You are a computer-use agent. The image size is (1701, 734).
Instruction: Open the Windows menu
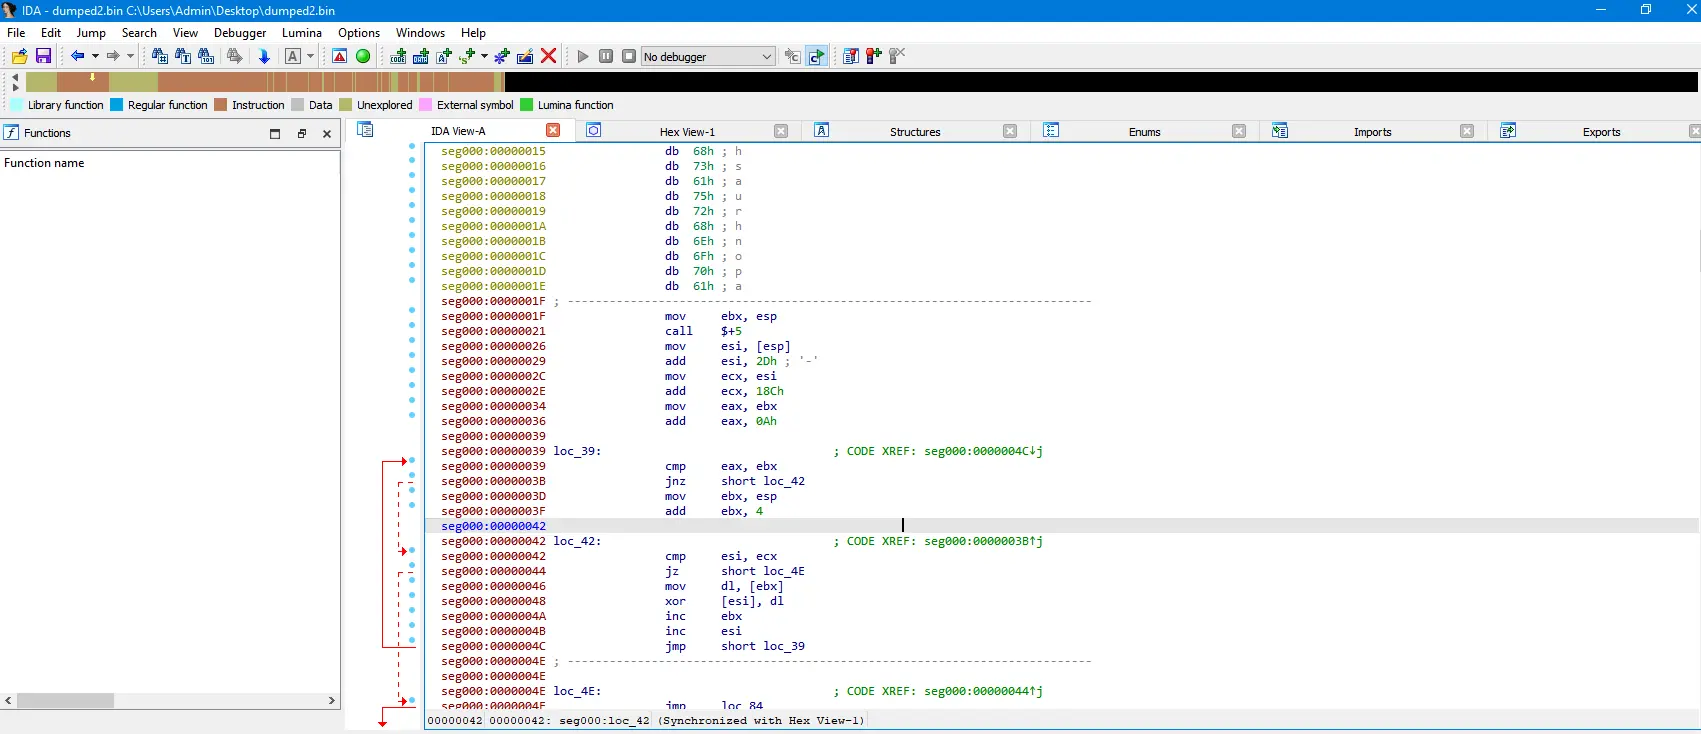point(420,33)
